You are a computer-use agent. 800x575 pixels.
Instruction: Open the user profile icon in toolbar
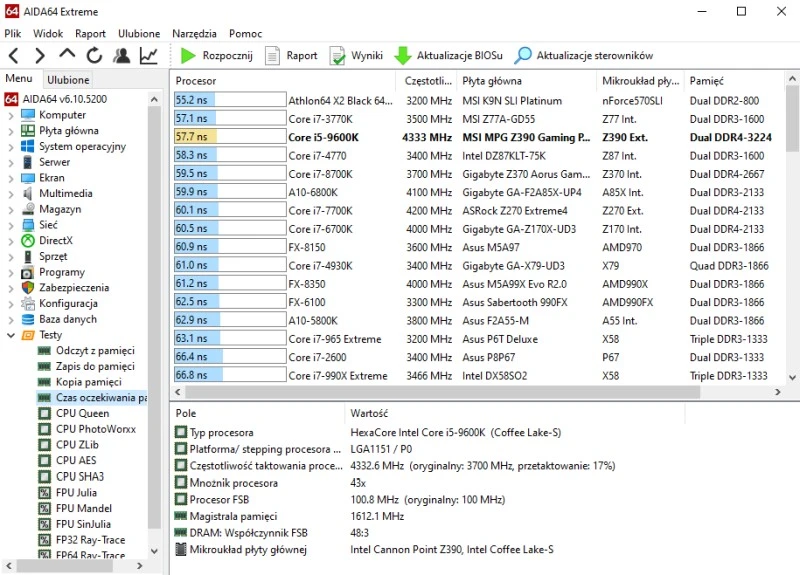pos(121,55)
